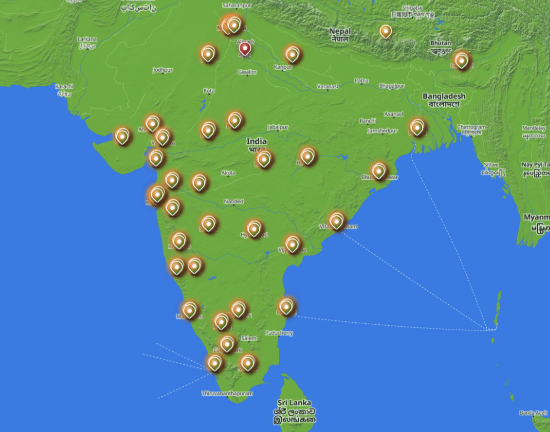
Task: Click the Saharanpur city label
Action: click(237, 6)
